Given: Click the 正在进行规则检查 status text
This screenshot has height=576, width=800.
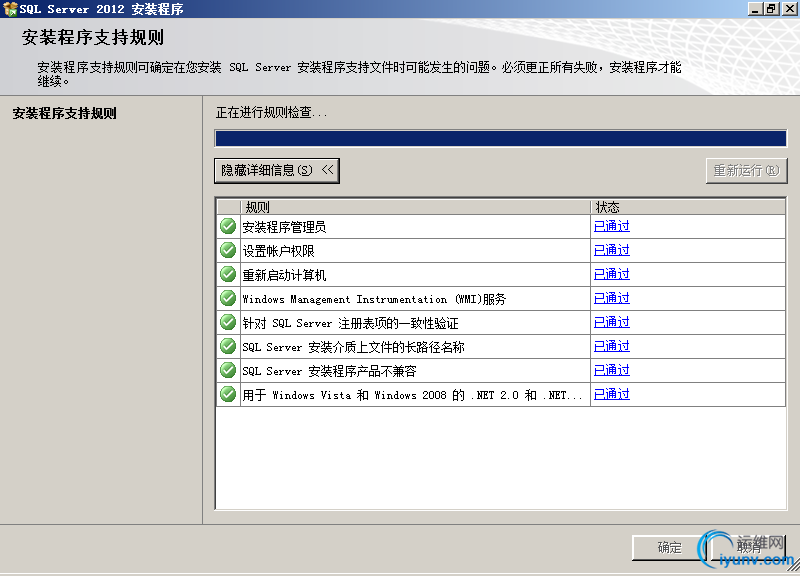Looking at the screenshot, I should click(271, 112).
